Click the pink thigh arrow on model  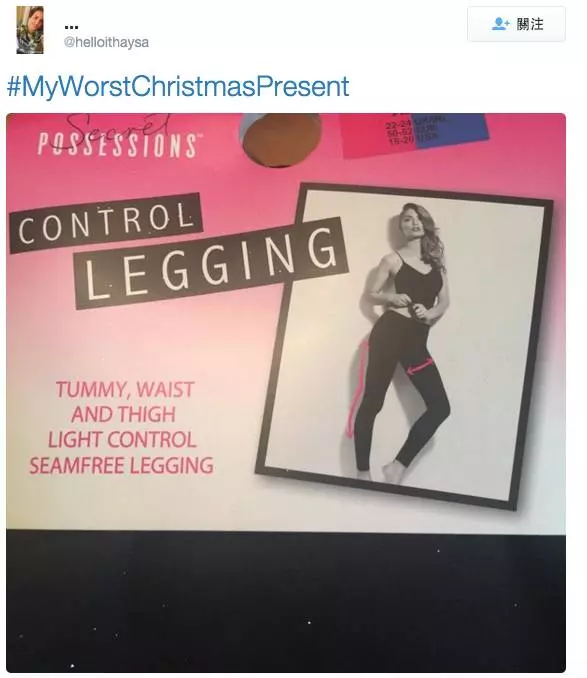(419, 365)
